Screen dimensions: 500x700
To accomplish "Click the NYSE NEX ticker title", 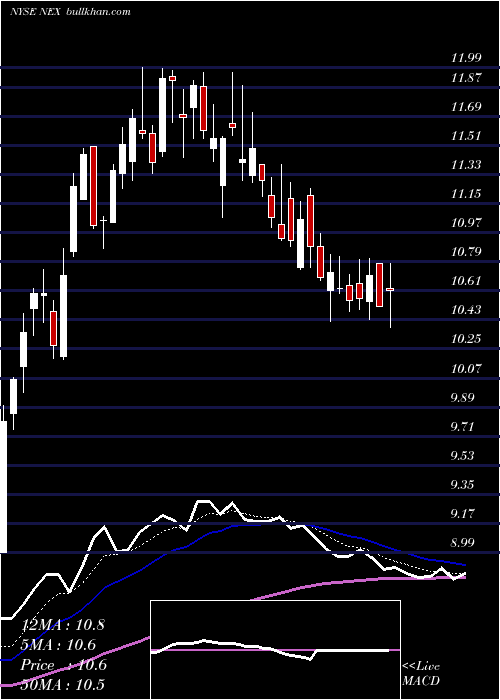I will tap(36, 12).
